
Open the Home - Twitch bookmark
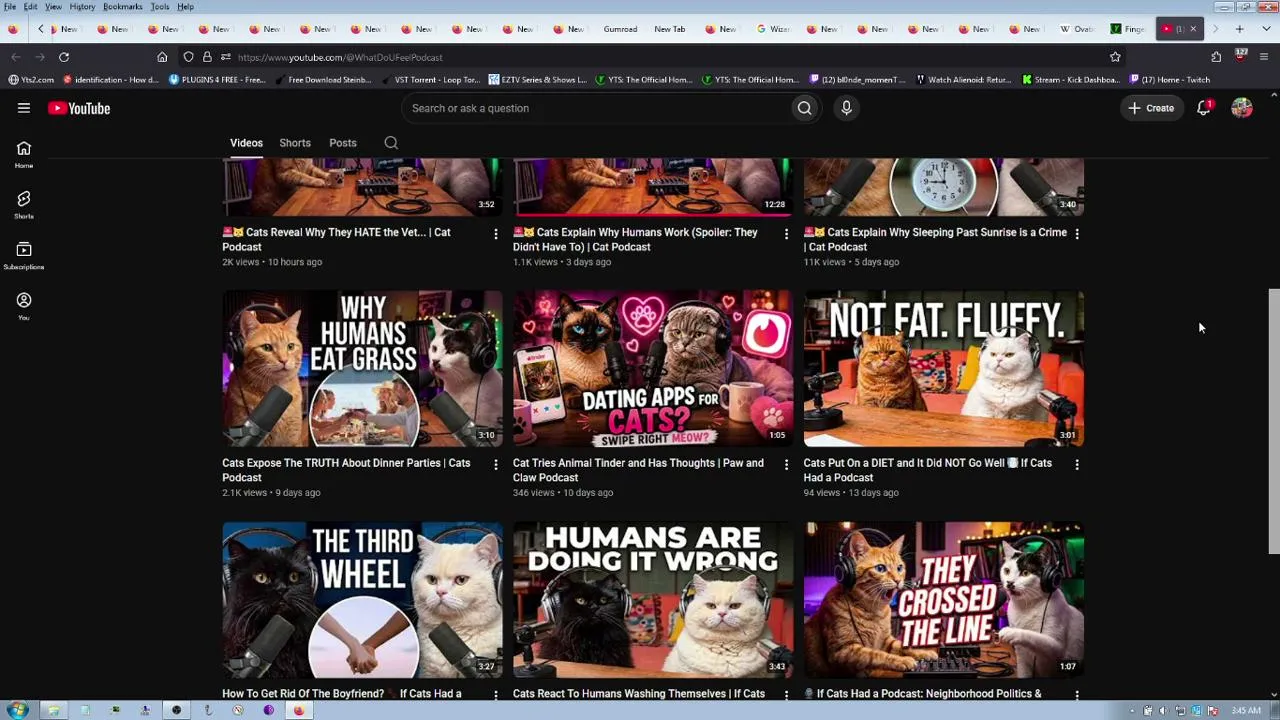tap(1169, 80)
